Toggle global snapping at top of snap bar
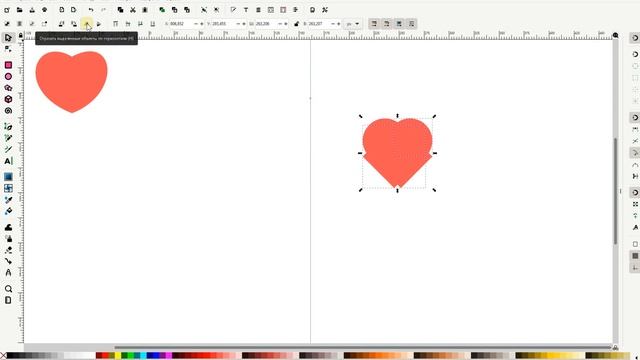The height and width of the screenshot is (360, 640). point(635,38)
